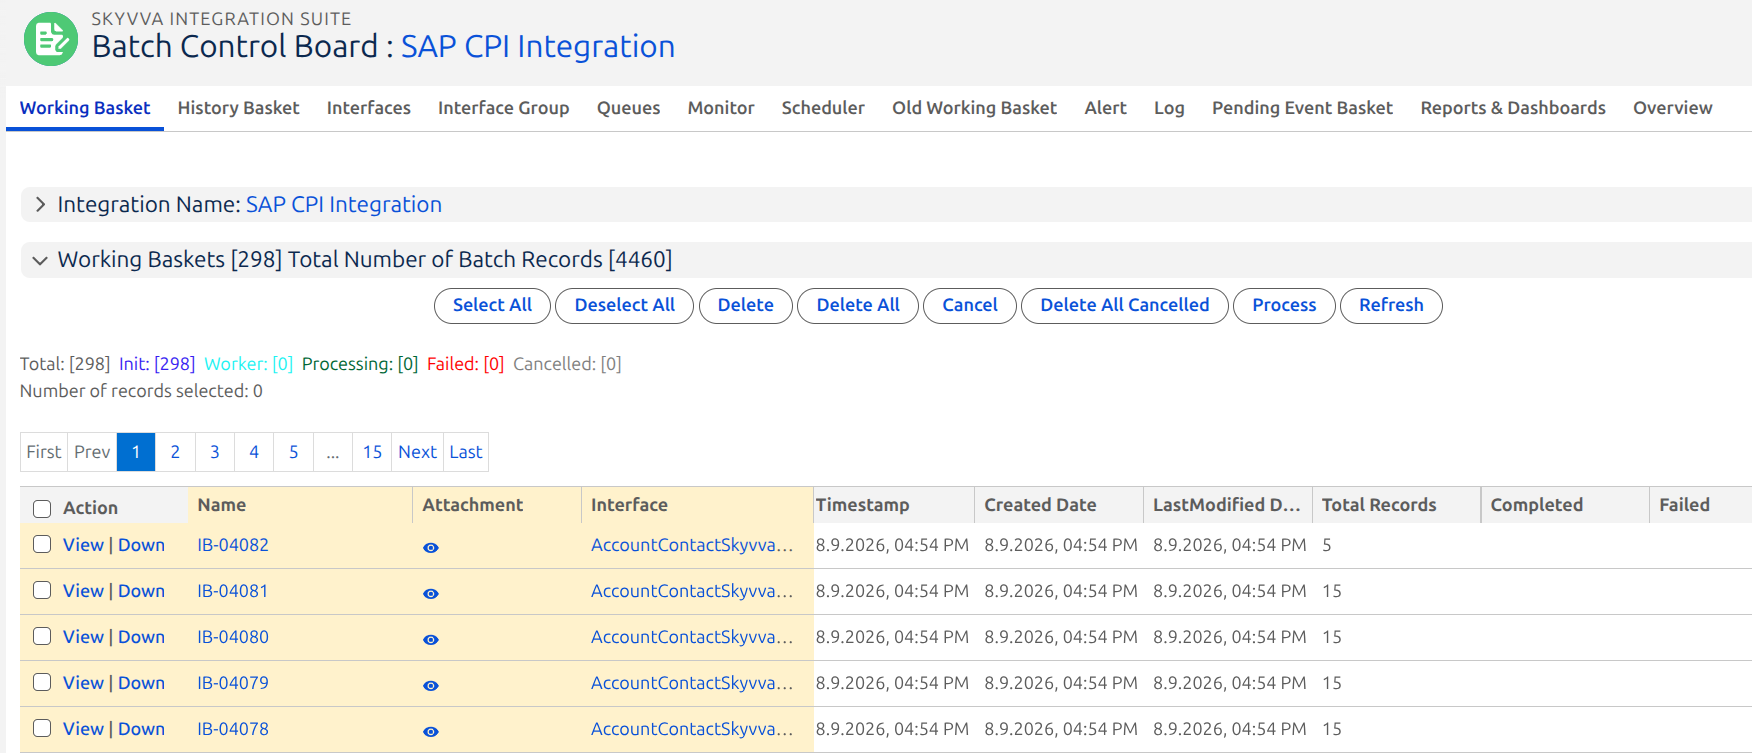The height and width of the screenshot is (753, 1752).
Task: Check the row checkbox for IB-04079
Action: click(x=42, y=682)
